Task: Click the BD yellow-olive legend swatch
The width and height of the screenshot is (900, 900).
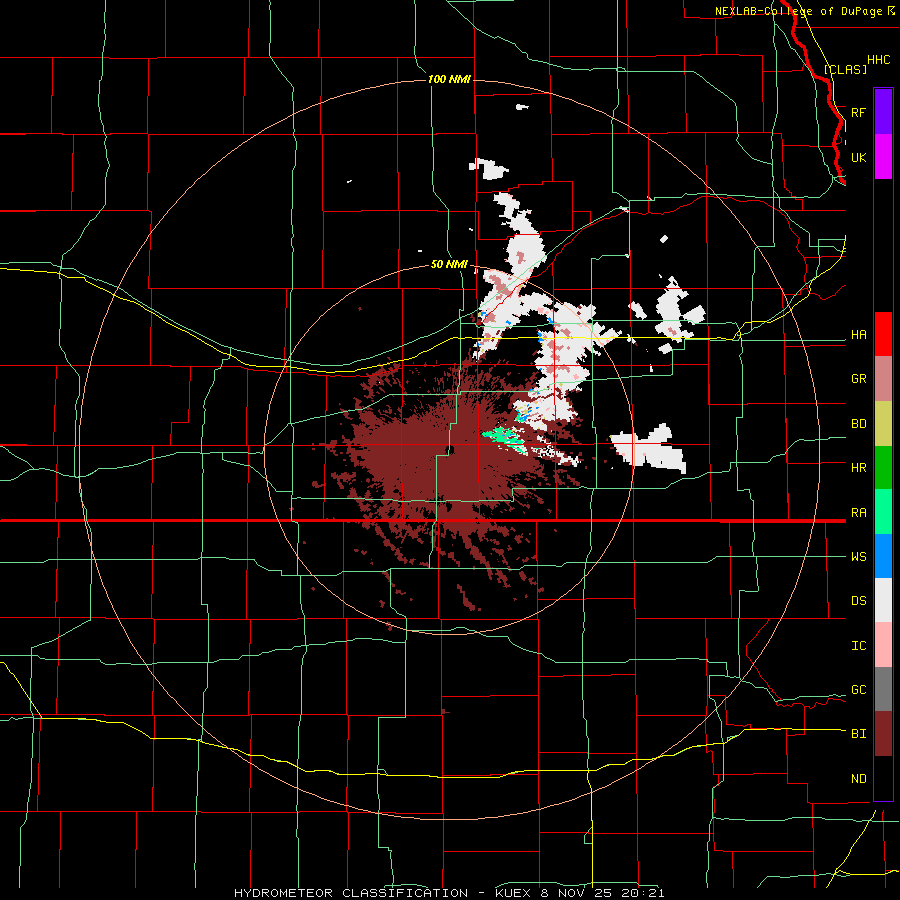Action: (883, 424)
